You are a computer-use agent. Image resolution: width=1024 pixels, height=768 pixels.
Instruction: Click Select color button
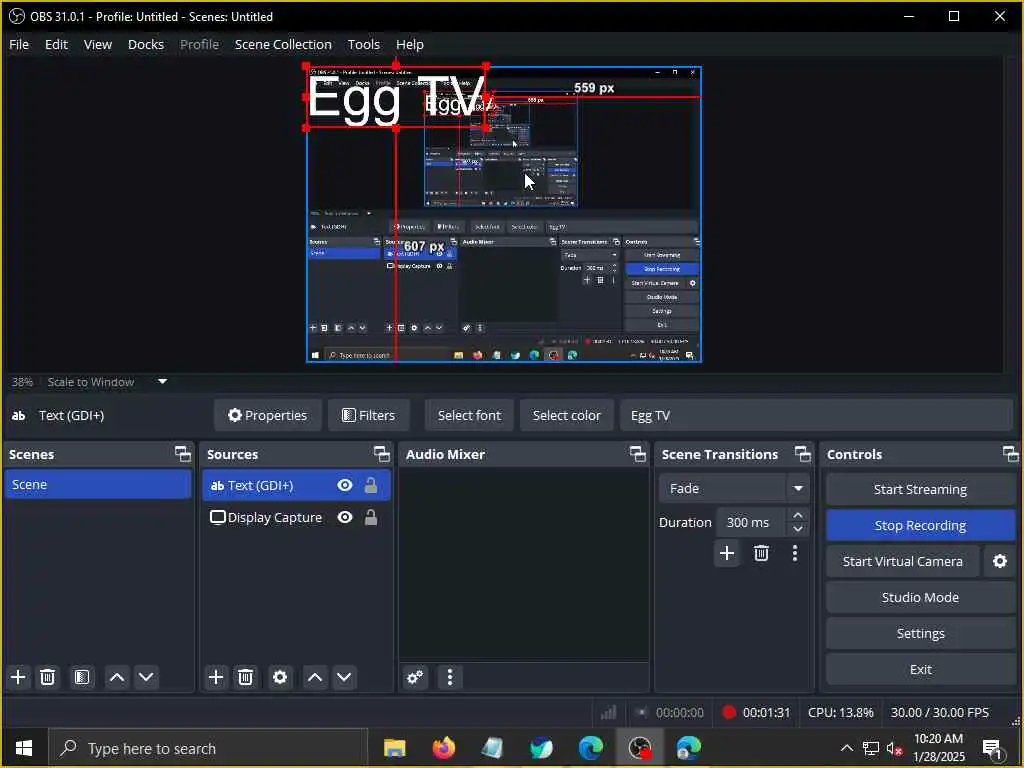point(566,415)
